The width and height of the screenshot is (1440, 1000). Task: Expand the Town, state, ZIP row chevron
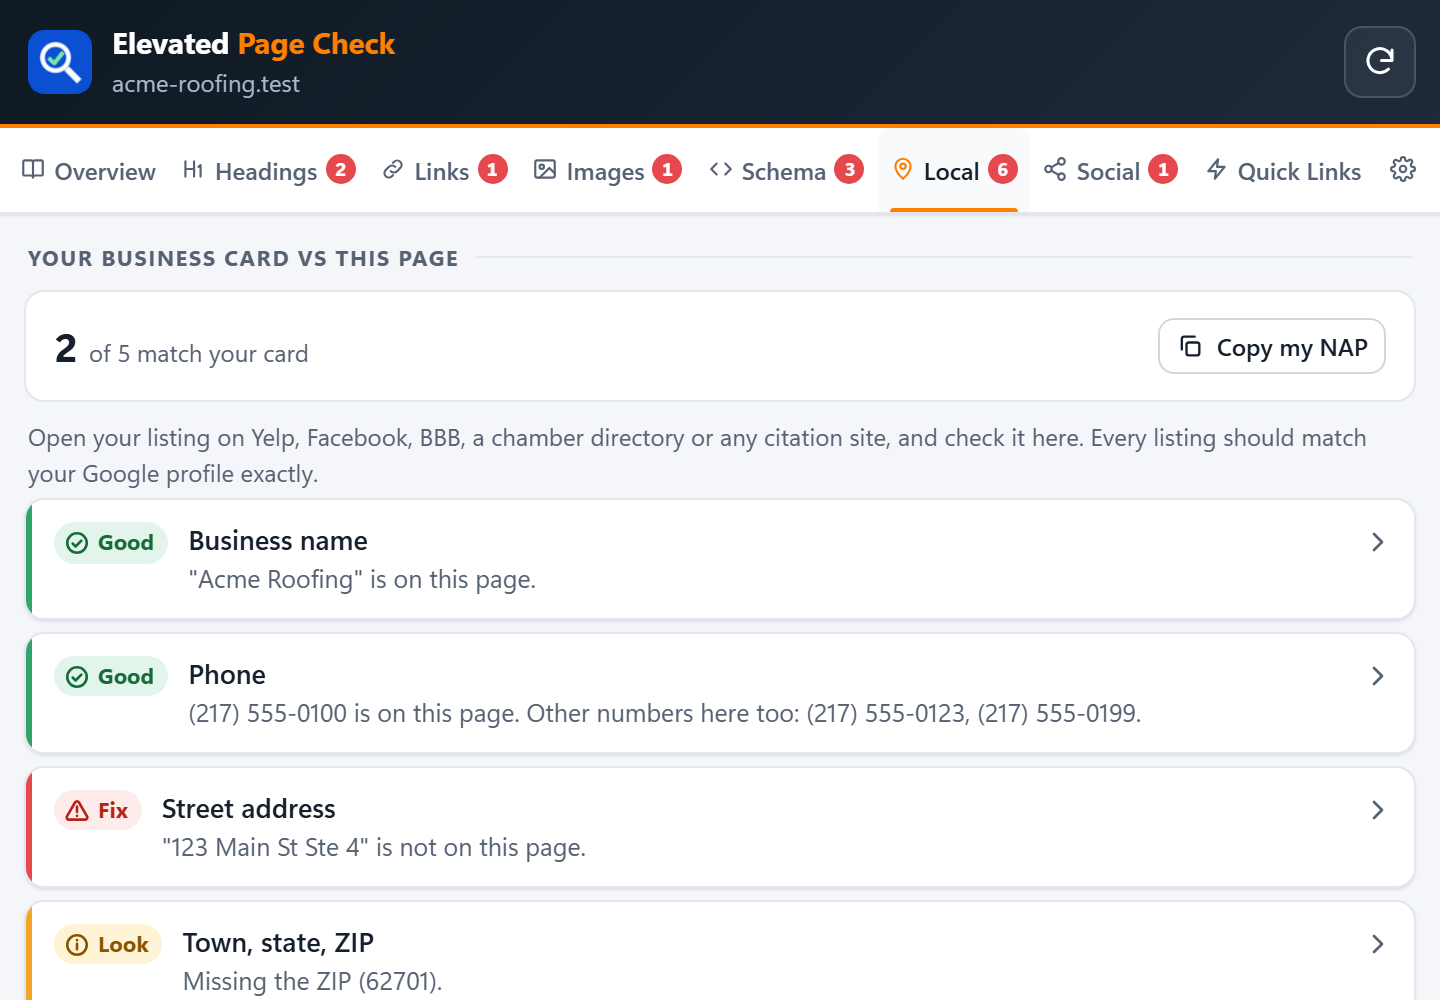[x=1378, y=944]
